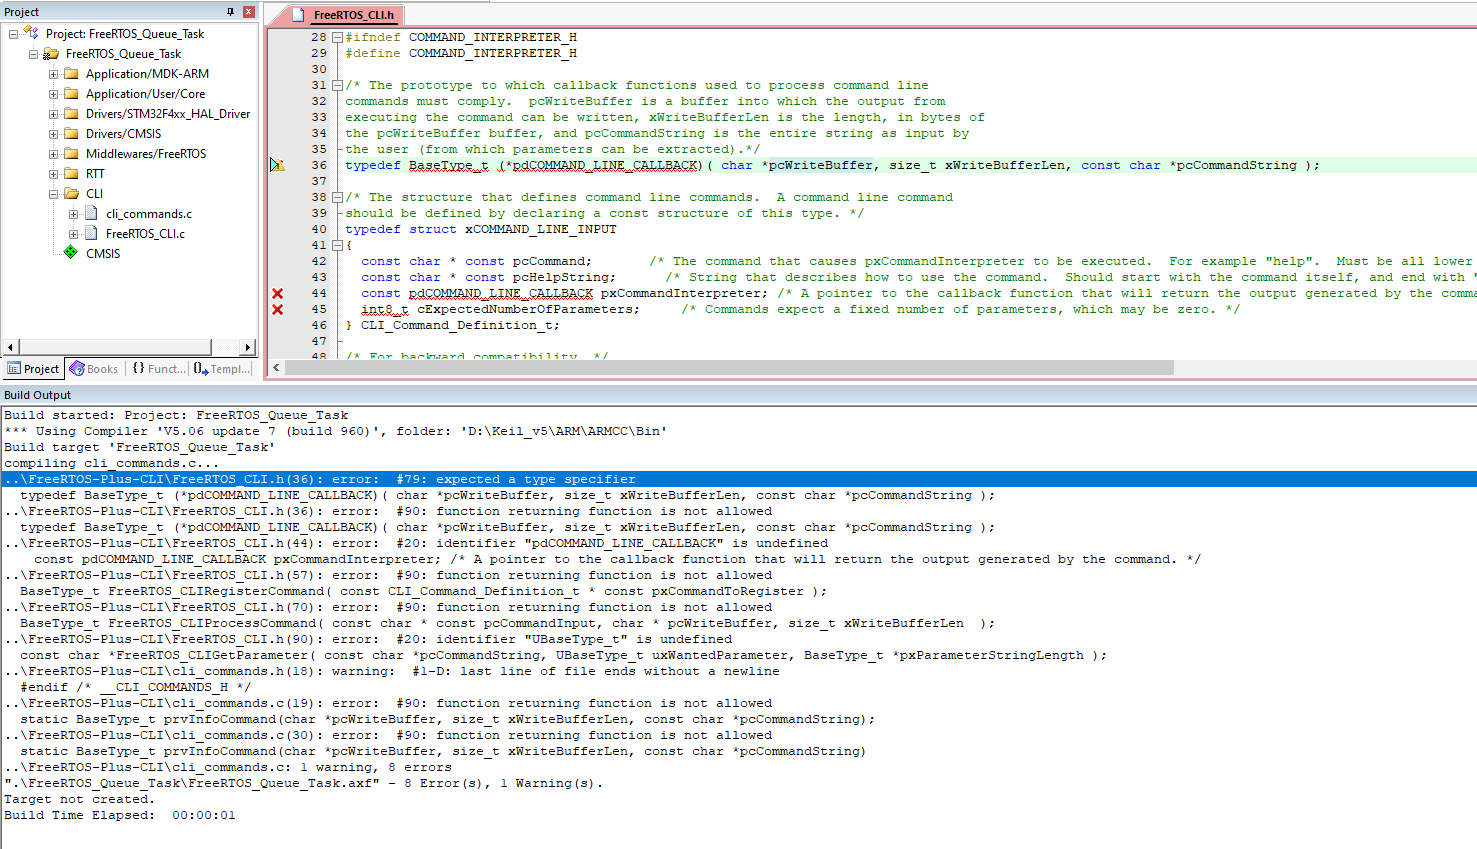Click the Drivers/STM32F4xx_HAL_Driver folder icon
Image resolution: width=1477 pixels, height=849 pixels.
pos(71,114)
